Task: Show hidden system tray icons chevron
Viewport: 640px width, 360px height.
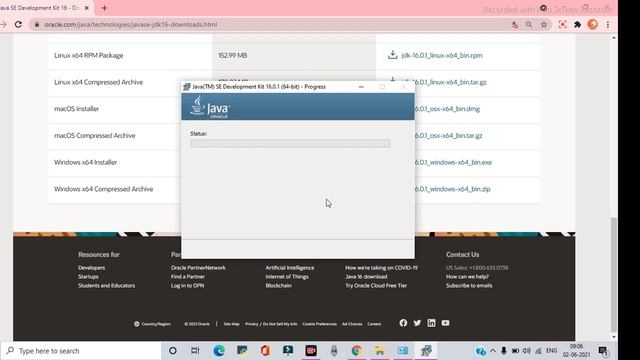Action: (x=493, y=351)
